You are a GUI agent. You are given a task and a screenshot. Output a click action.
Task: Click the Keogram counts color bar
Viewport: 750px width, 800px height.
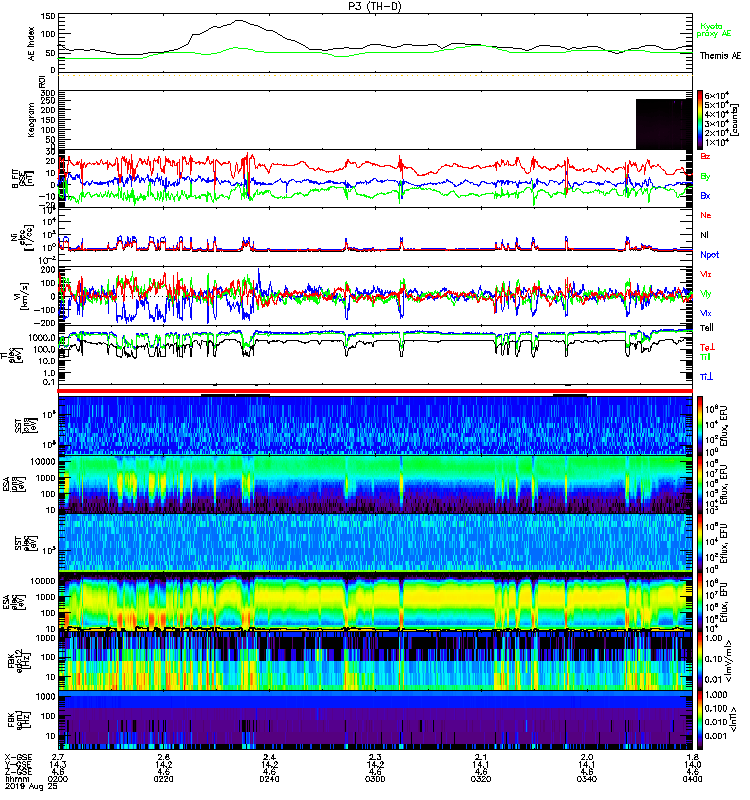pyautogui.click(x=700, y=120)
